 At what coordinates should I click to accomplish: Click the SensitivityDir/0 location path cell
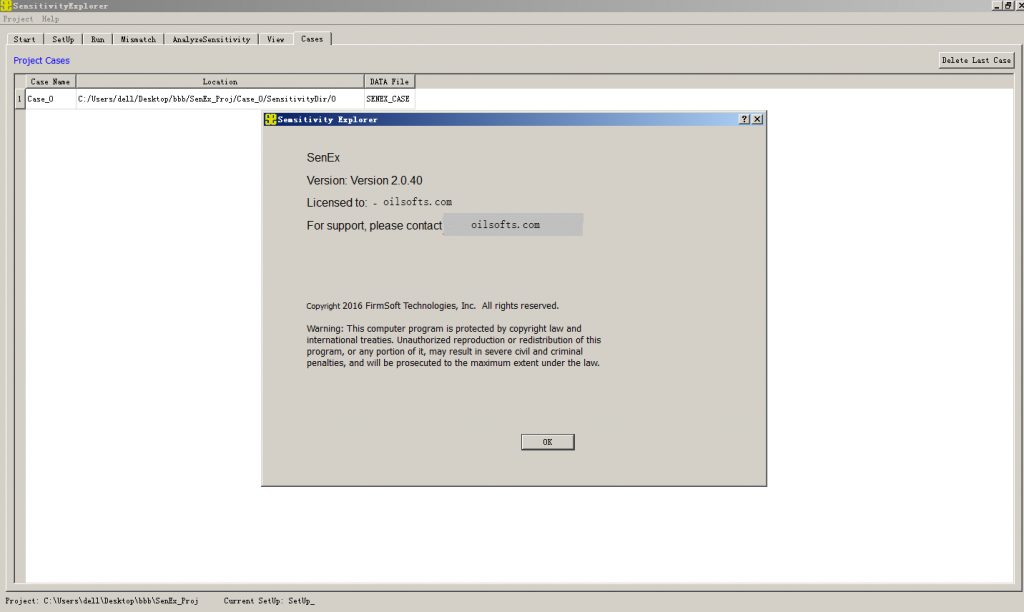pos(220,99)
